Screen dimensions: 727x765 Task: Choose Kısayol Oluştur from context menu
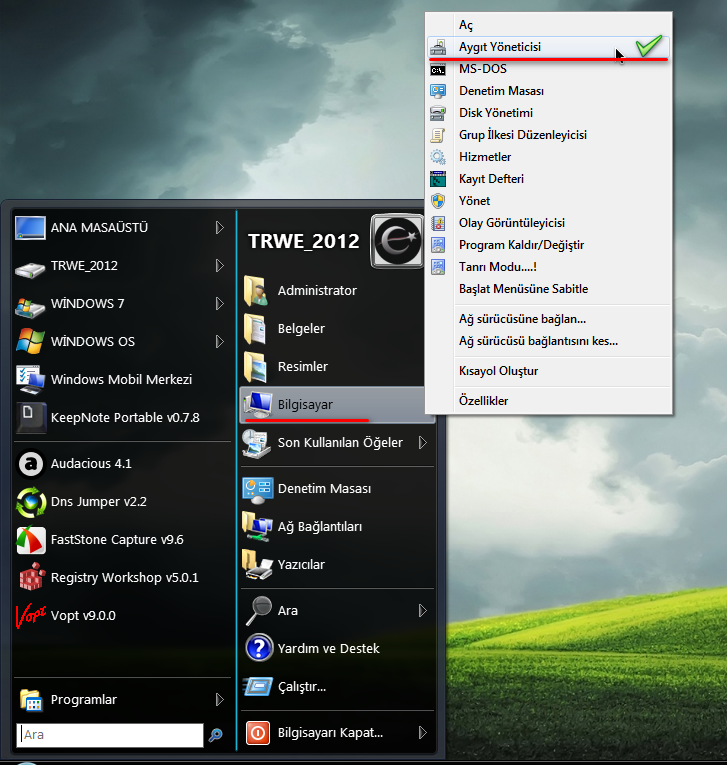[x=549, y=371]
